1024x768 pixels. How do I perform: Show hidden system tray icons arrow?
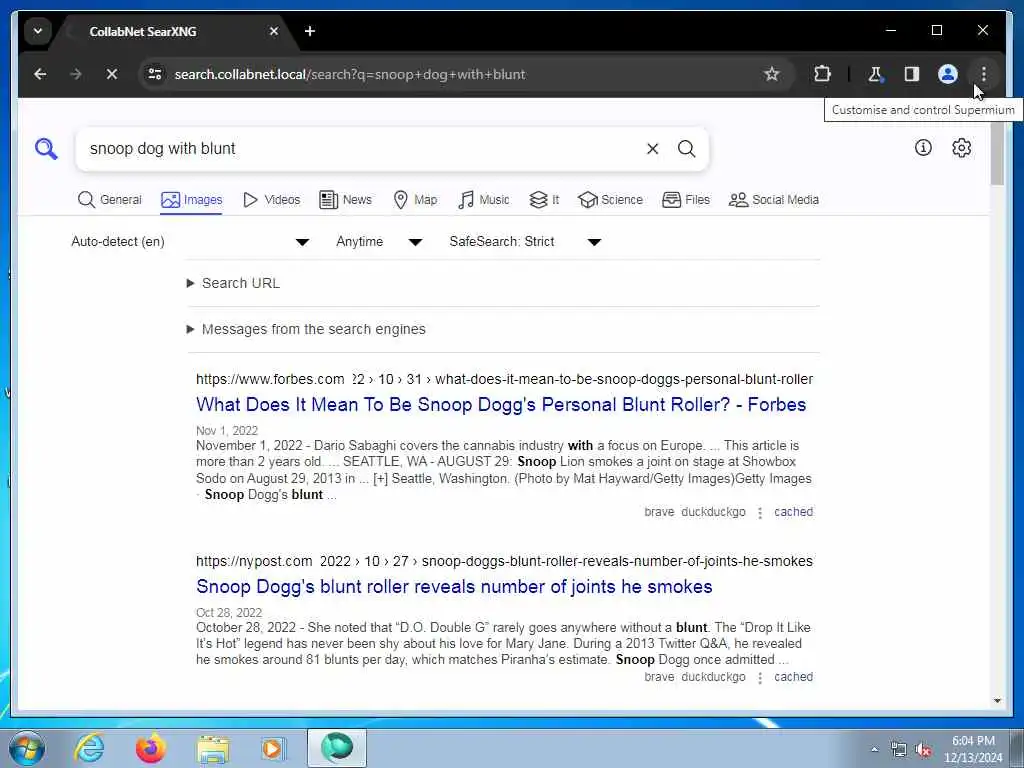(874, 749)
